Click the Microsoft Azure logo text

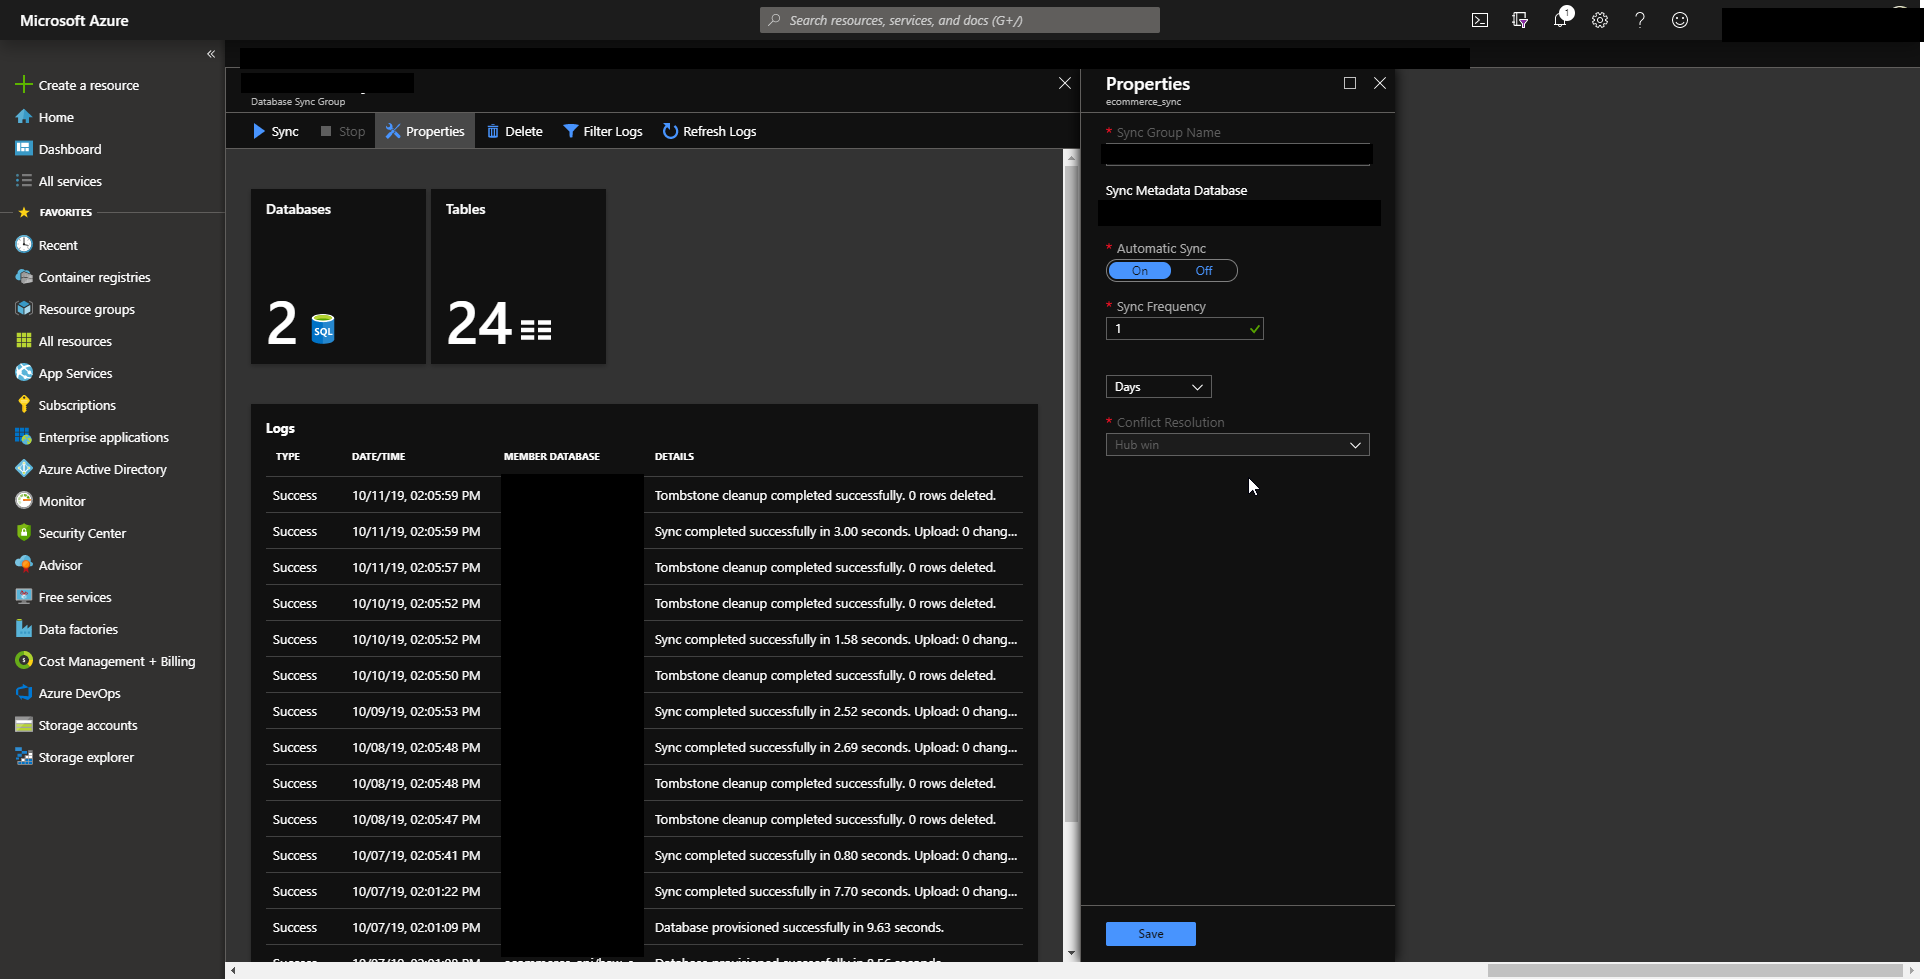click(x=74, y=20)
